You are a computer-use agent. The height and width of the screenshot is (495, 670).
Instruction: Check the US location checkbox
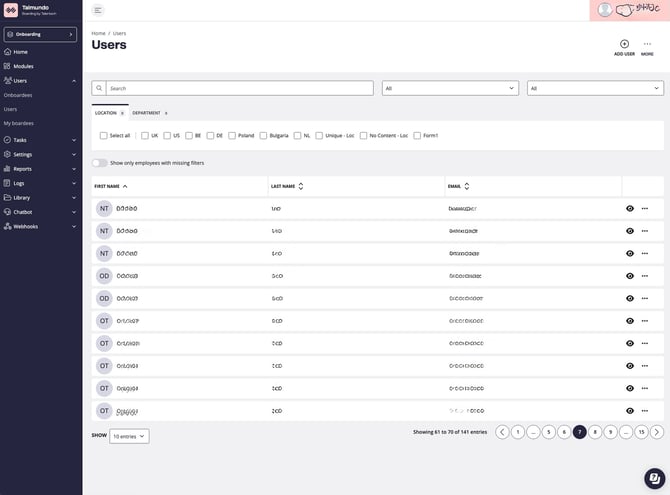(x=167, y=136)
